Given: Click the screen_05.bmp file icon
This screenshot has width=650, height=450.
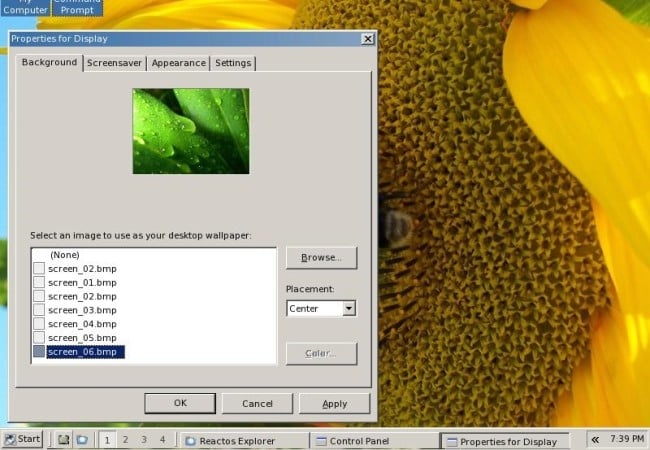Looking at the screenshot, I should tap(39, 337).
